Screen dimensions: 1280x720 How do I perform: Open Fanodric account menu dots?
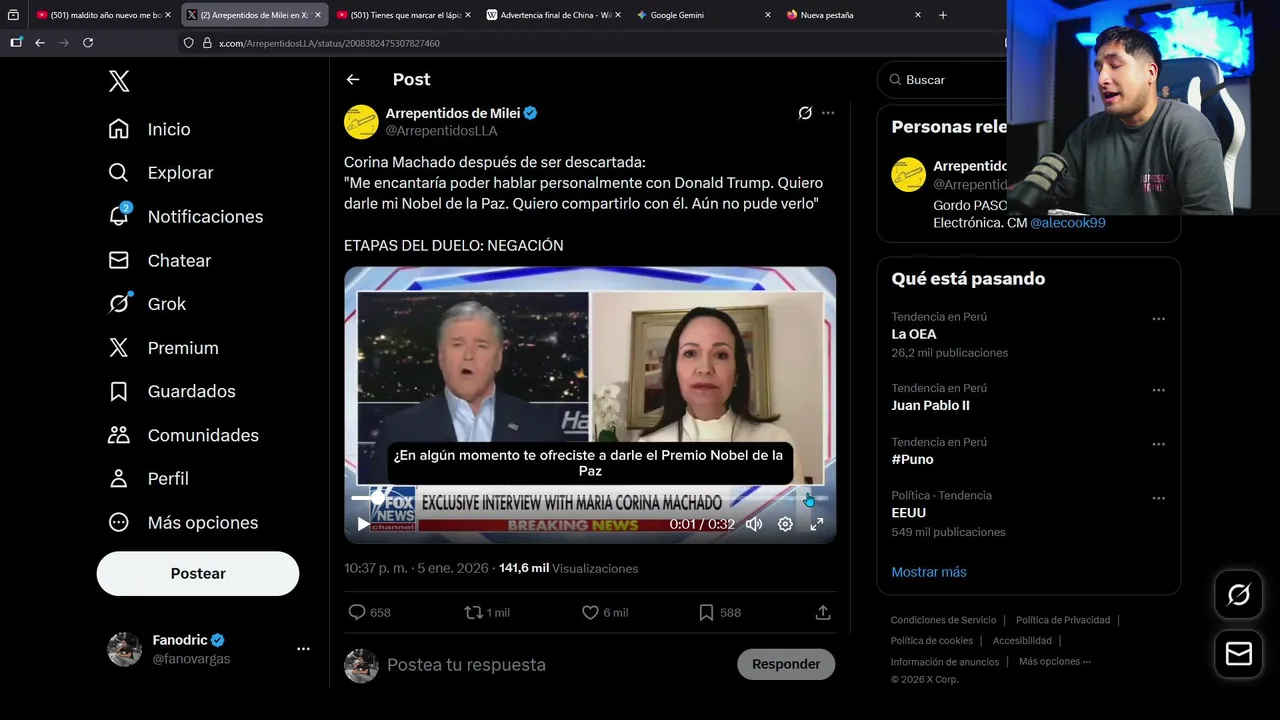(x=303, y=649)
